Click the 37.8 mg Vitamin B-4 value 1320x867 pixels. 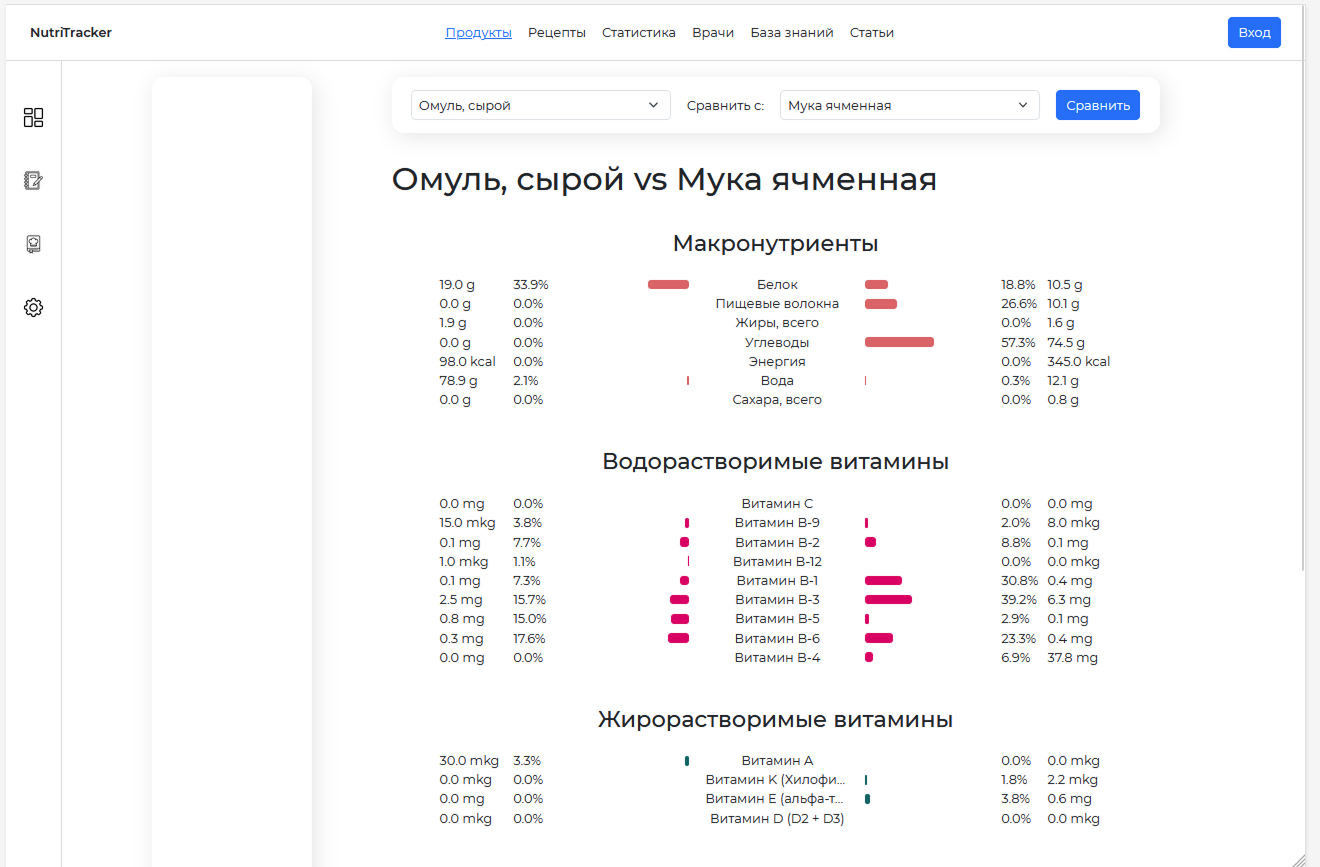coord(1072,658)
